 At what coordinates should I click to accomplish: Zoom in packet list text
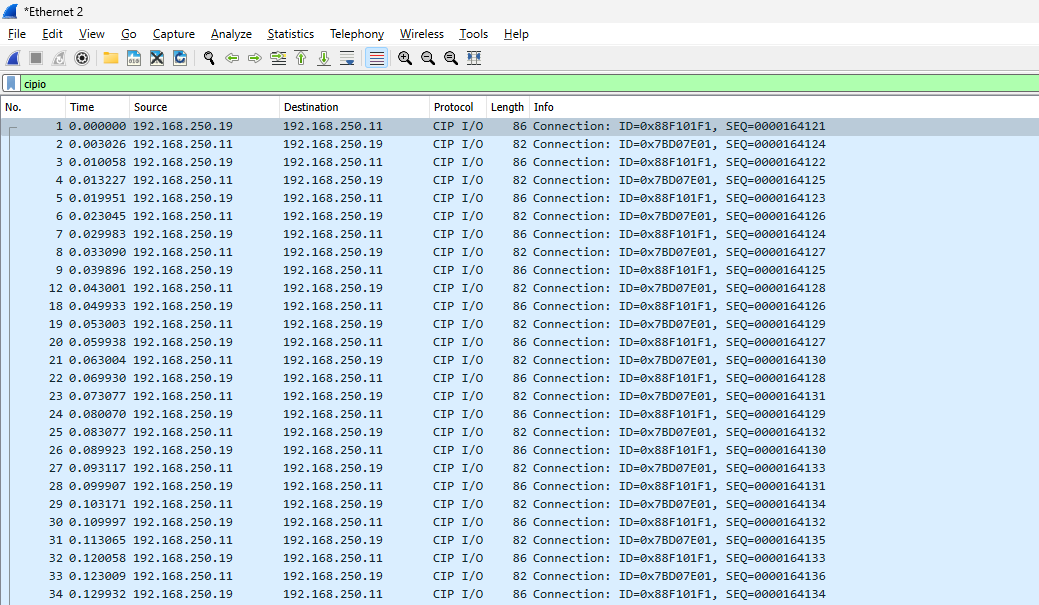pyautogui.click(x=405, y=58)
